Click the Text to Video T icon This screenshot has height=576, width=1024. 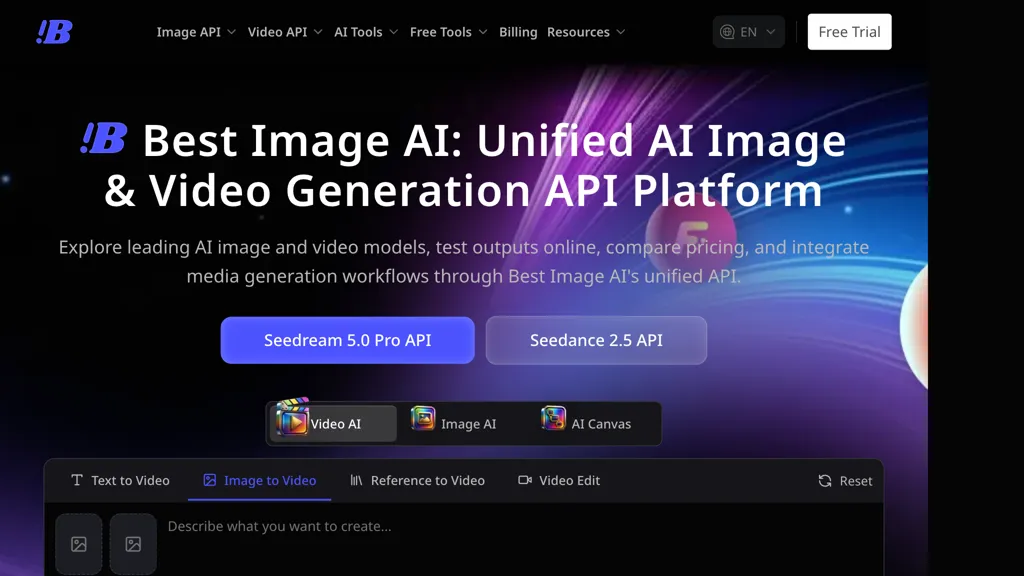click(x=77, y=480)
